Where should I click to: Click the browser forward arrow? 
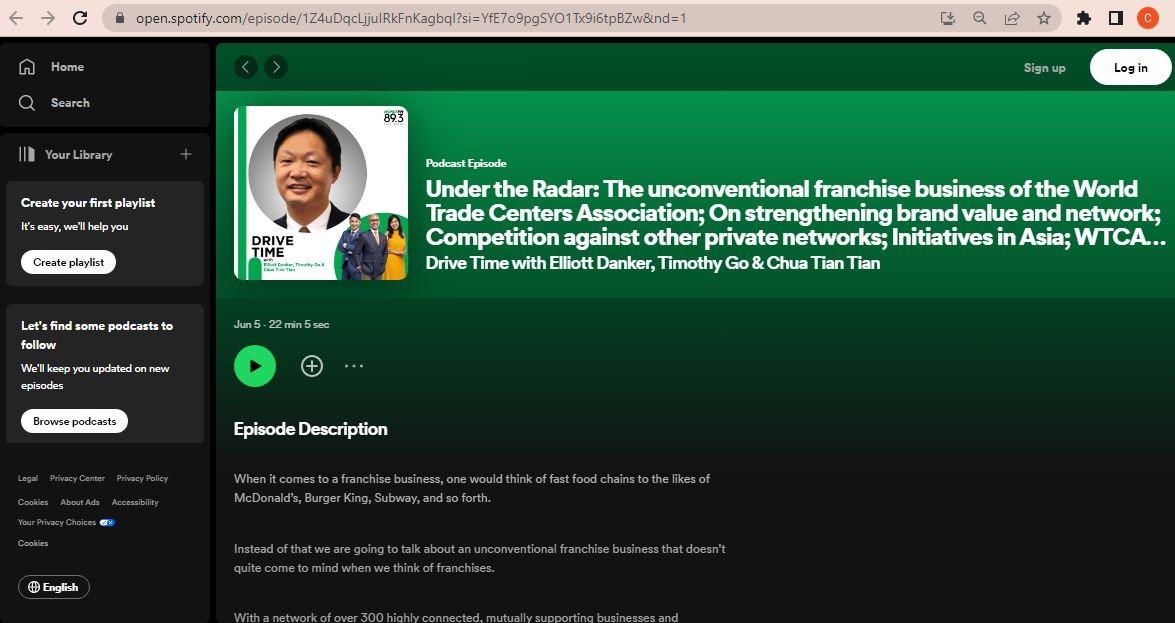coord(48,18)
